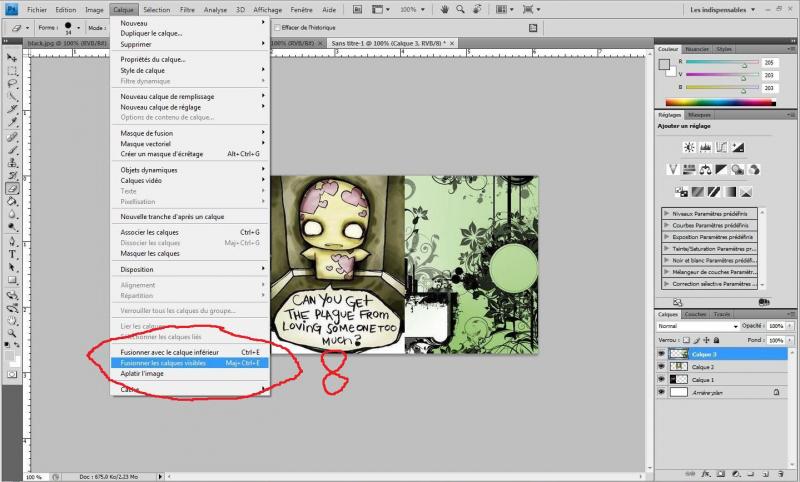Add a Vibrance adjustment (V icon)

[673, 169]
